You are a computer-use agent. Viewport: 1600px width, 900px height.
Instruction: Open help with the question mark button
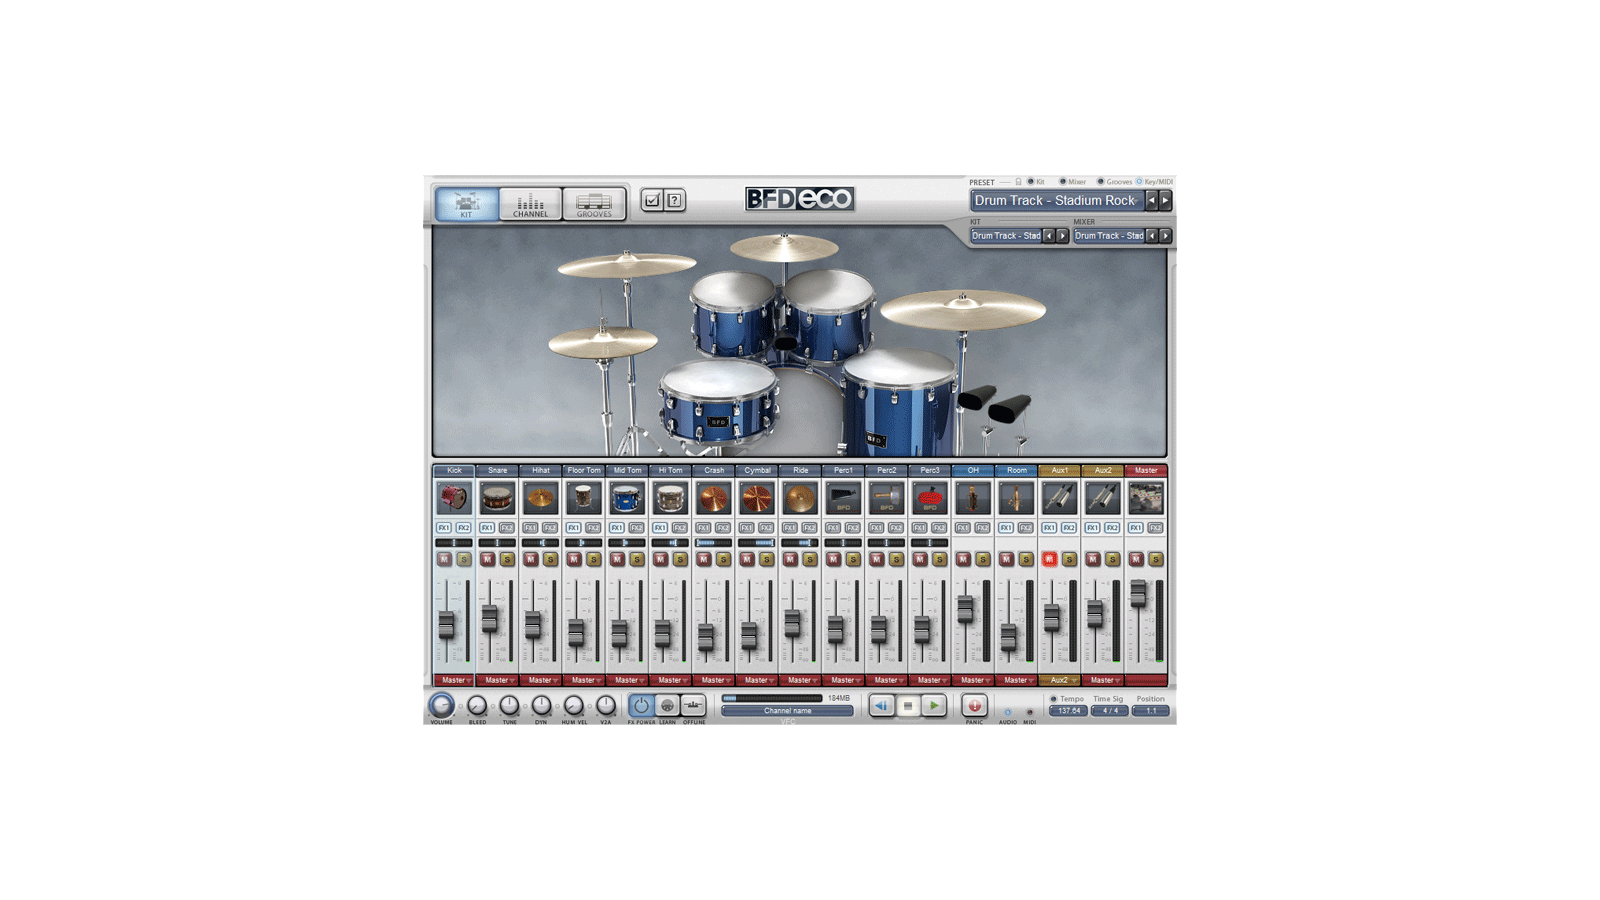675,200
